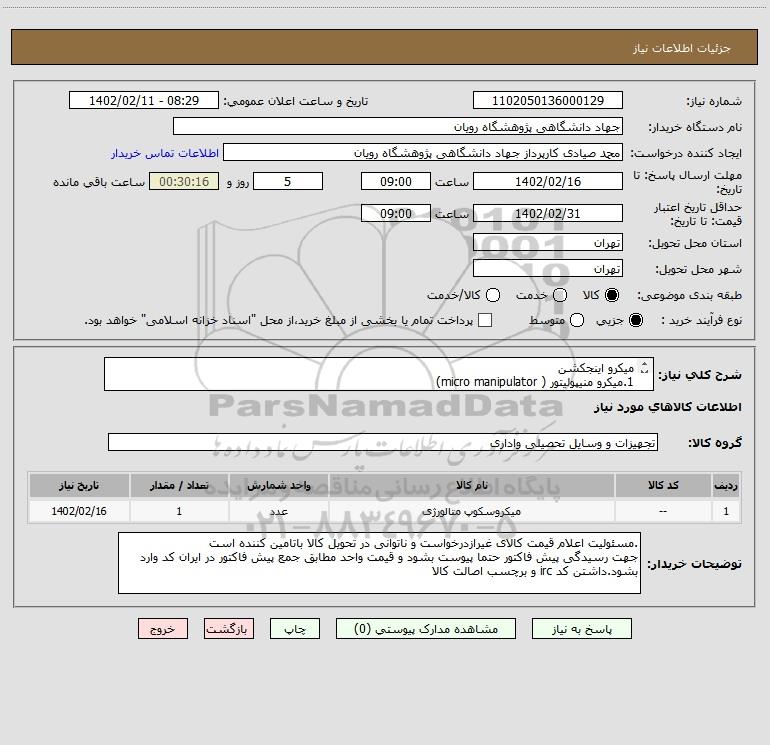The width and height of the screenshot is (770, 745).
Task: Click the واحد شمارش column header
Action: click(278, 485)
